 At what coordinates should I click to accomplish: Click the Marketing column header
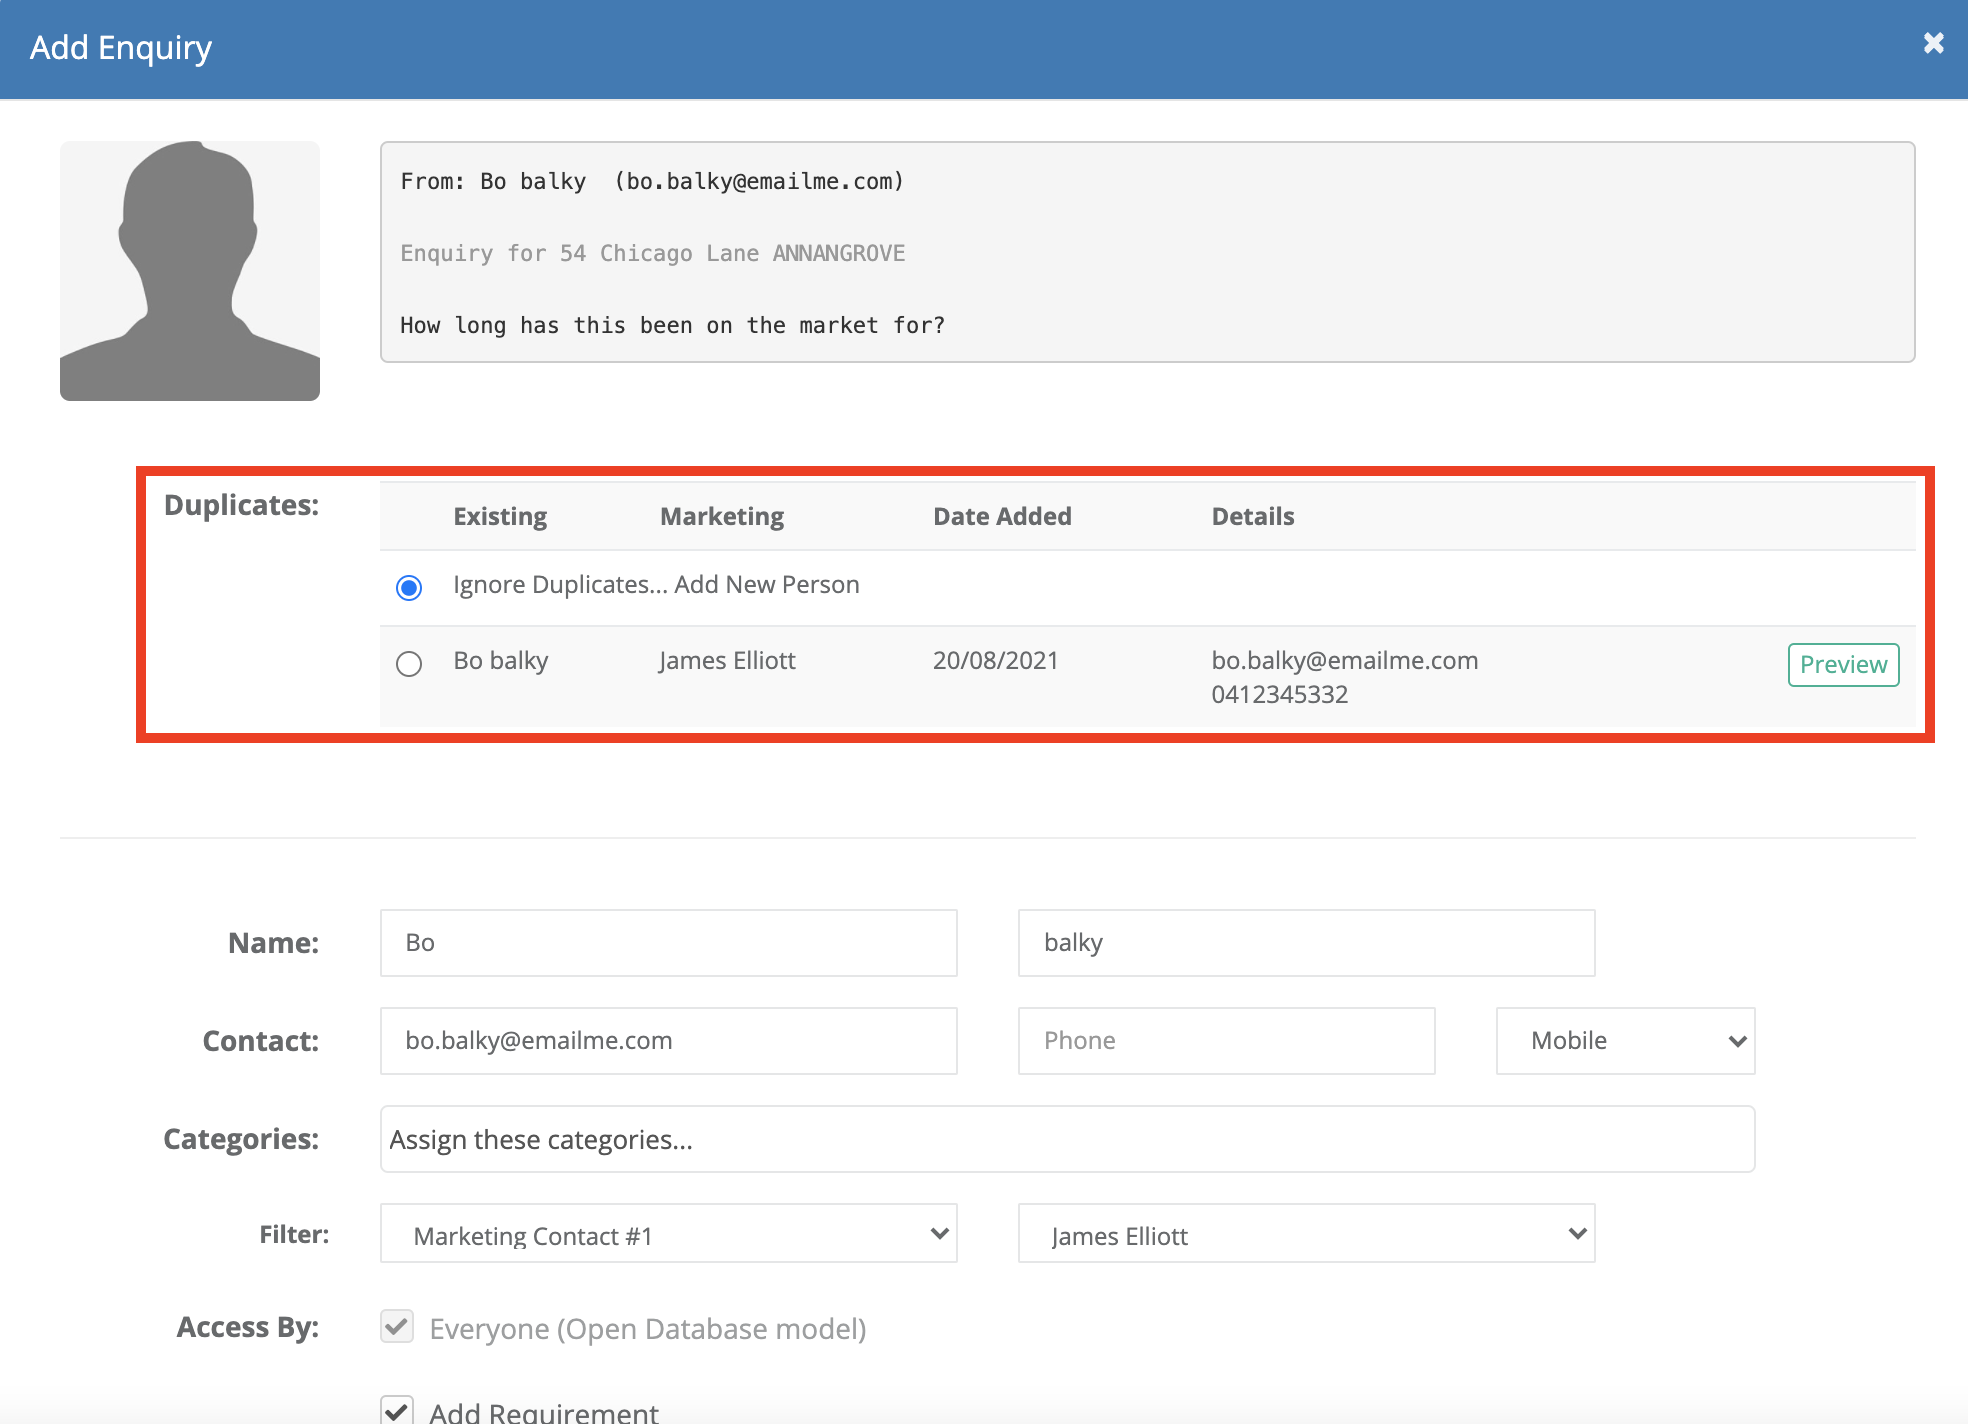click(722, 516)
